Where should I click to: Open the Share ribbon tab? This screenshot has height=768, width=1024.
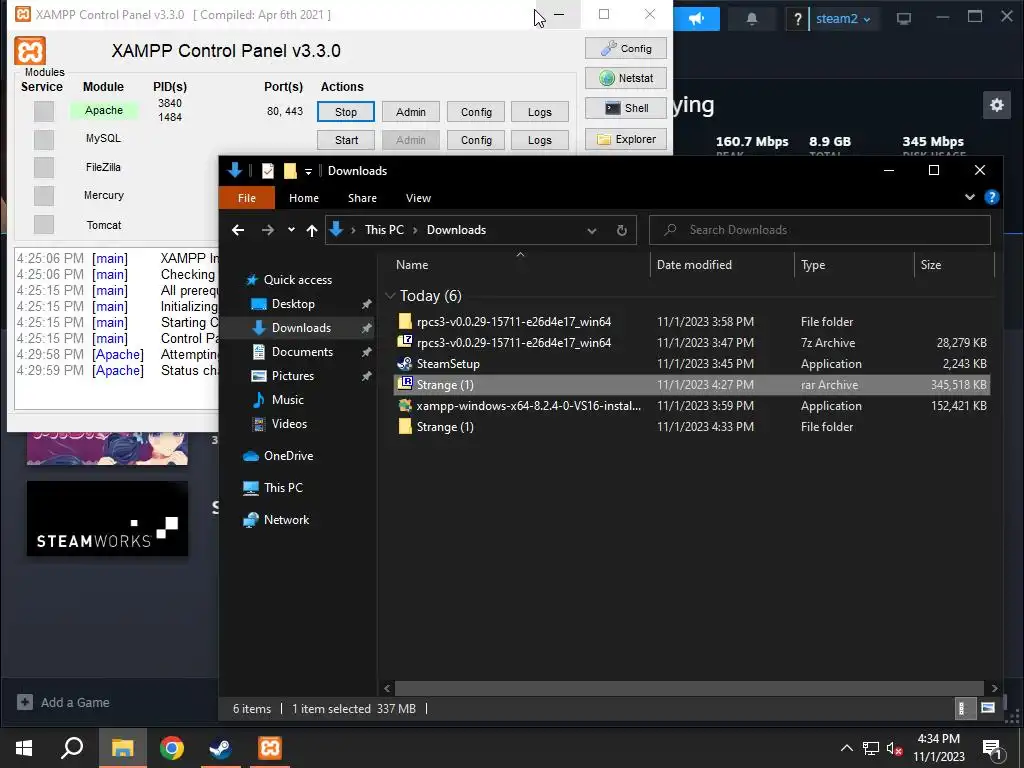[x=362, y=198]
